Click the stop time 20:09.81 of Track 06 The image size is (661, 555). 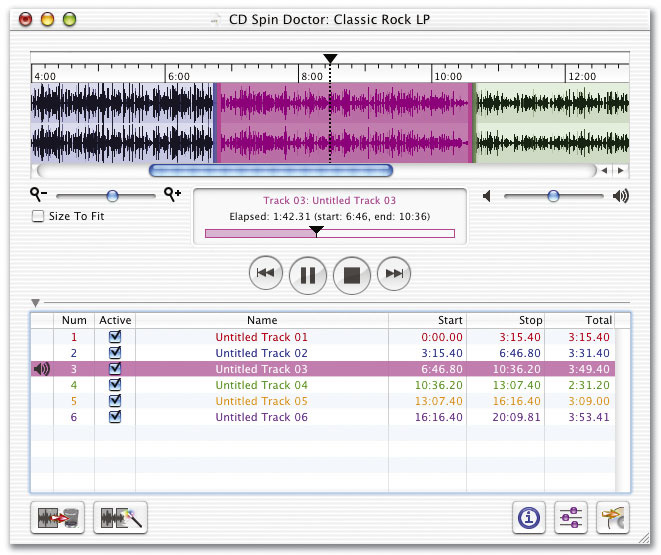tap(516, 417)
